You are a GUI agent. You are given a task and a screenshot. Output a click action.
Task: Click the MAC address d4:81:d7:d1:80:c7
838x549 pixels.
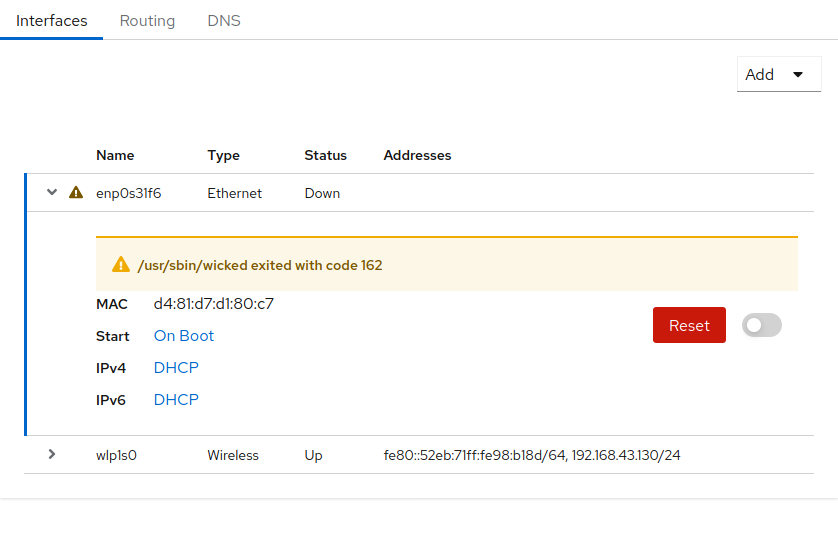click(x=213, y=304)
